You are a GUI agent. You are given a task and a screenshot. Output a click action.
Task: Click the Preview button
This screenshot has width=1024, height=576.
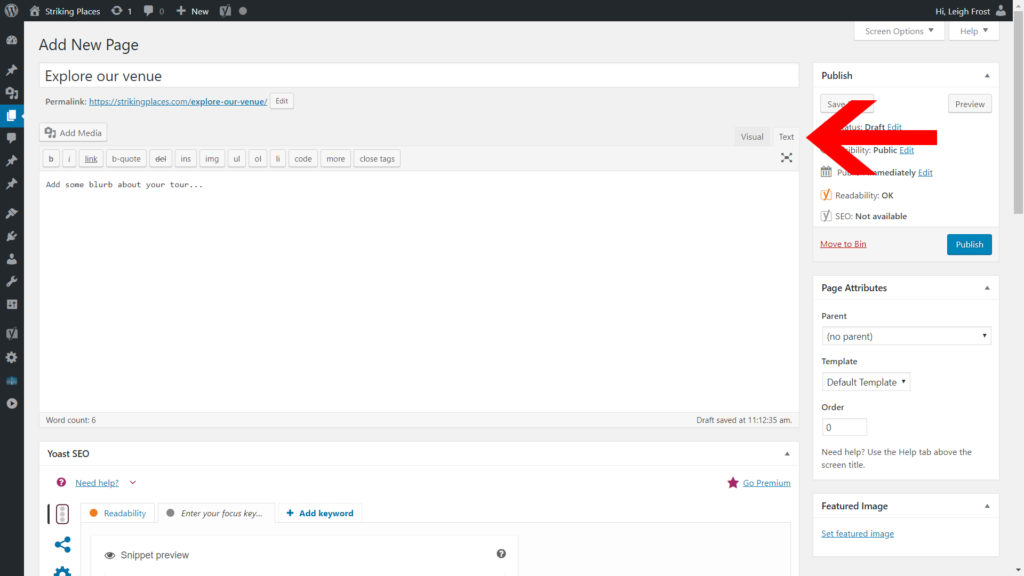coord(969,104)
